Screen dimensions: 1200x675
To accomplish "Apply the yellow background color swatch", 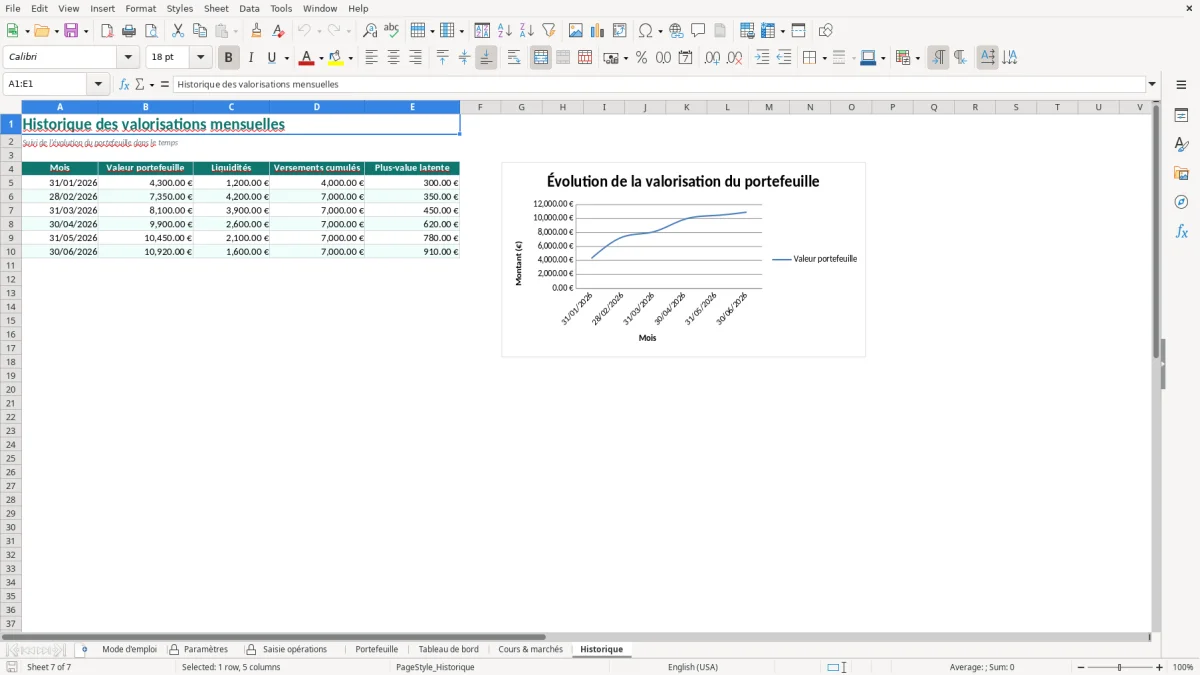I will 336,58.
